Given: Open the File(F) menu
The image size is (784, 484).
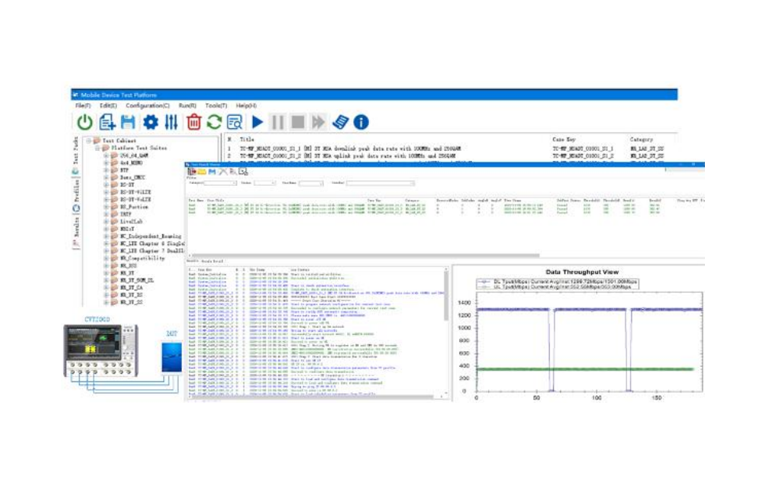Looking at the screenshot, I should 82,105.
